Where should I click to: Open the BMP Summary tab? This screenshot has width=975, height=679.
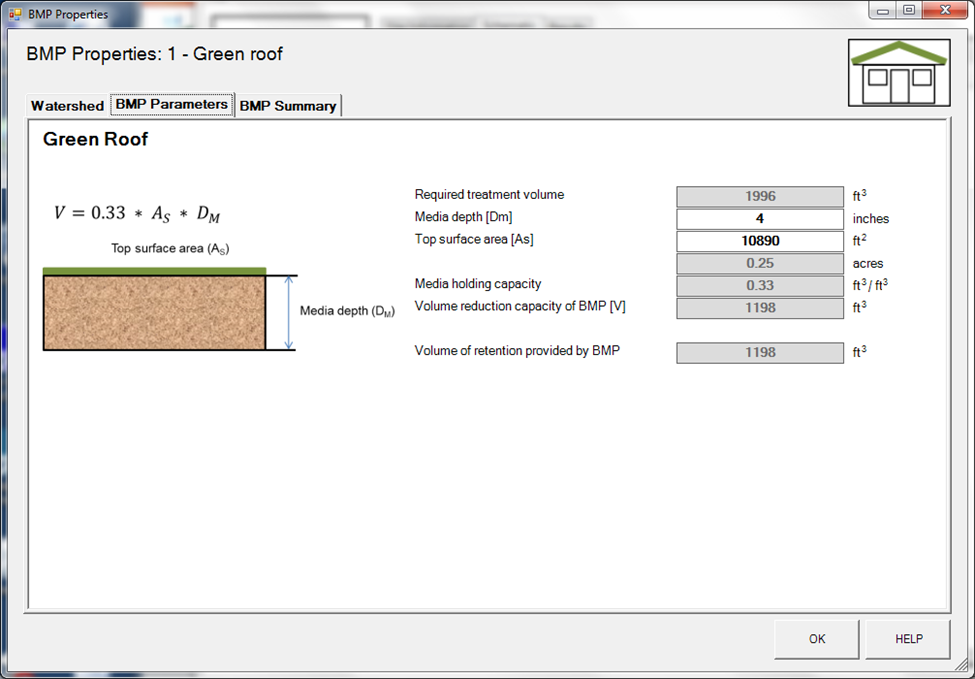(288, 106)
